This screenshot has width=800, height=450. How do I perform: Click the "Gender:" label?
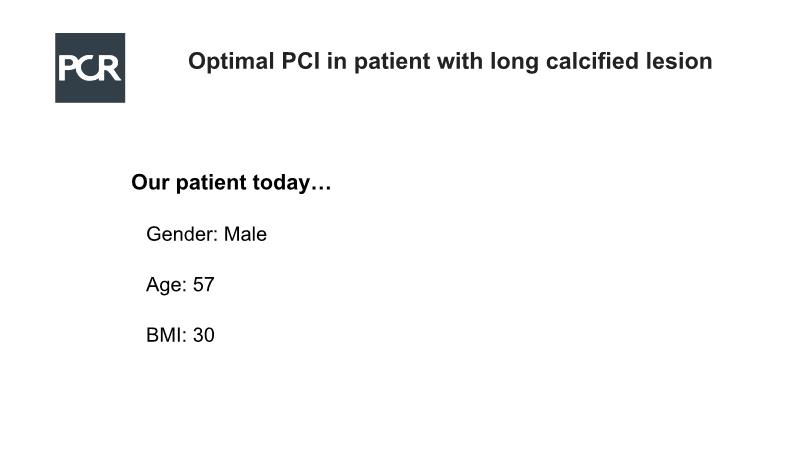[182, 234]
